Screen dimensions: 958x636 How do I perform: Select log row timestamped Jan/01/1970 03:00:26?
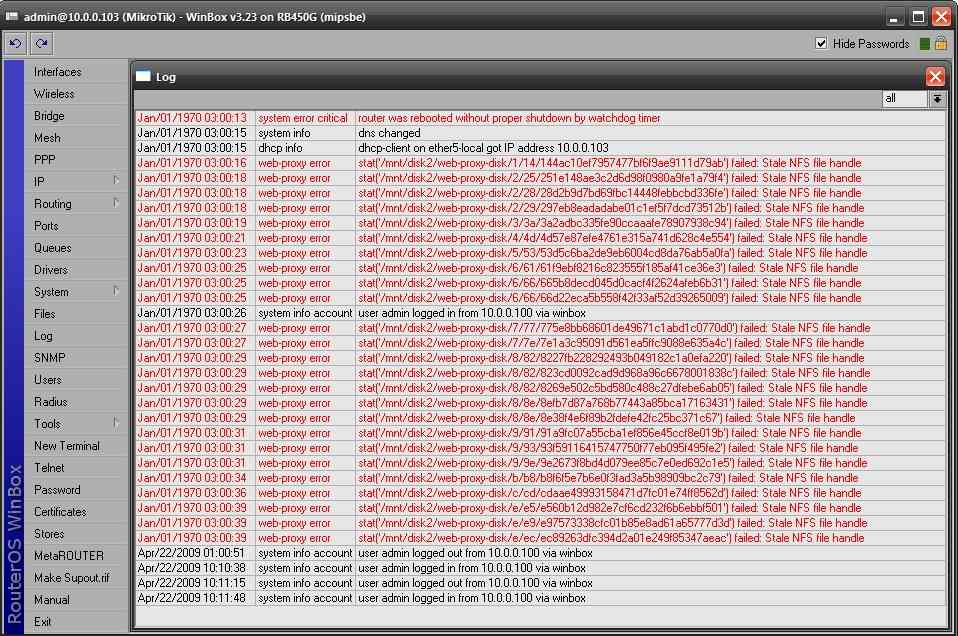[540, 313]
